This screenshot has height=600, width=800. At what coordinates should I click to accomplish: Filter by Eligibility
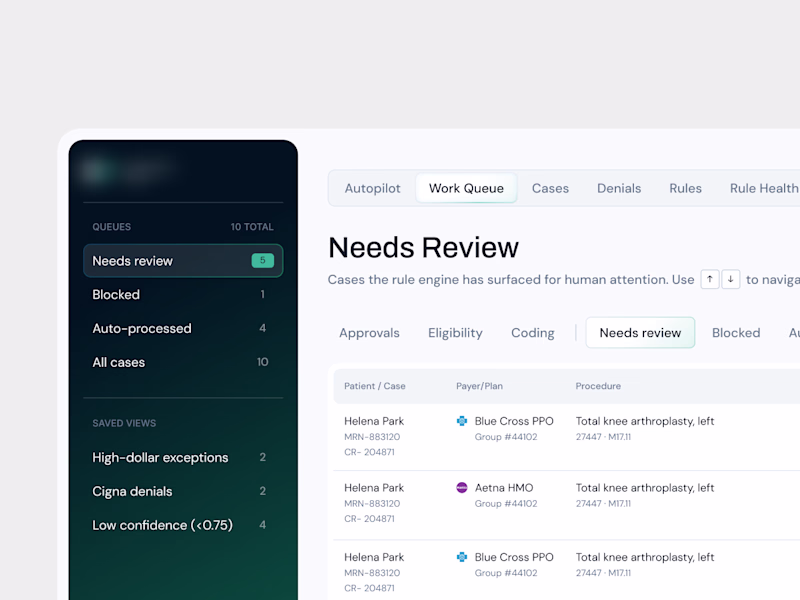(455, 333)
